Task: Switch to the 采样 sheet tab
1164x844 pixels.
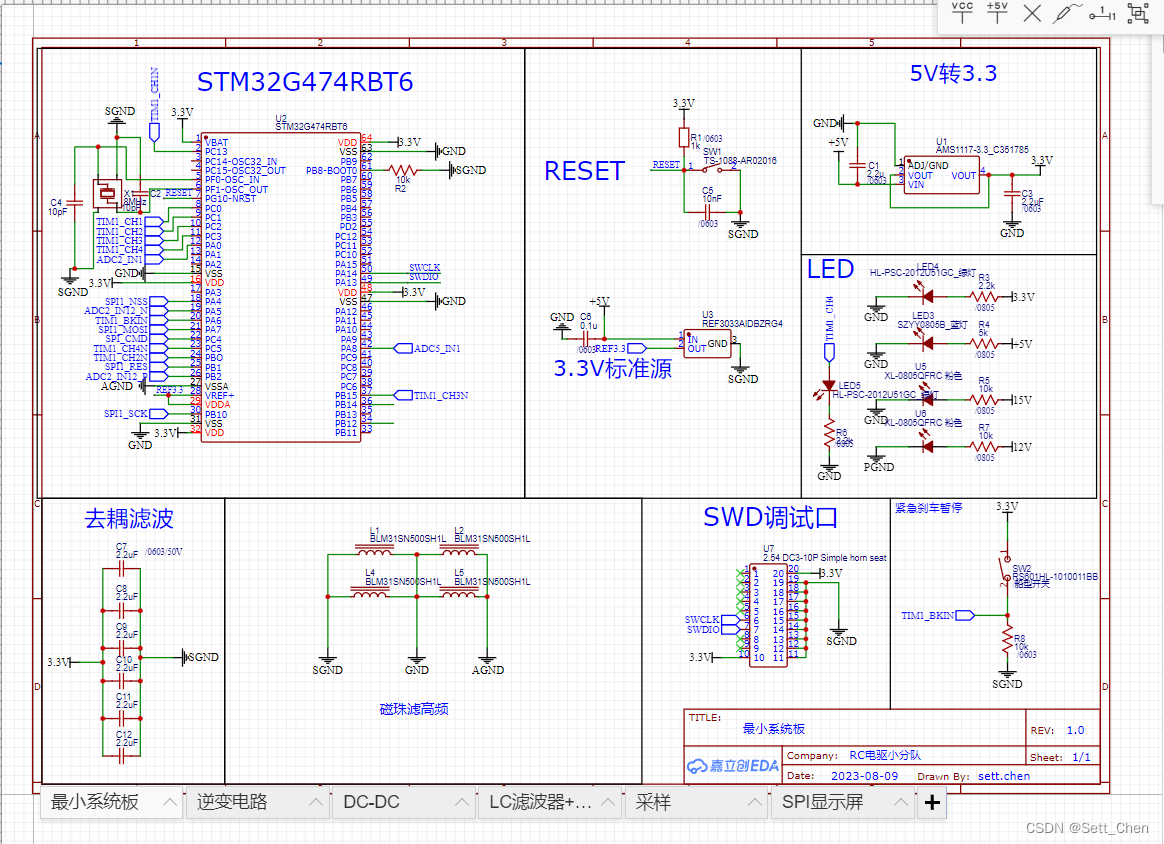Action: (x=653, y=802)
